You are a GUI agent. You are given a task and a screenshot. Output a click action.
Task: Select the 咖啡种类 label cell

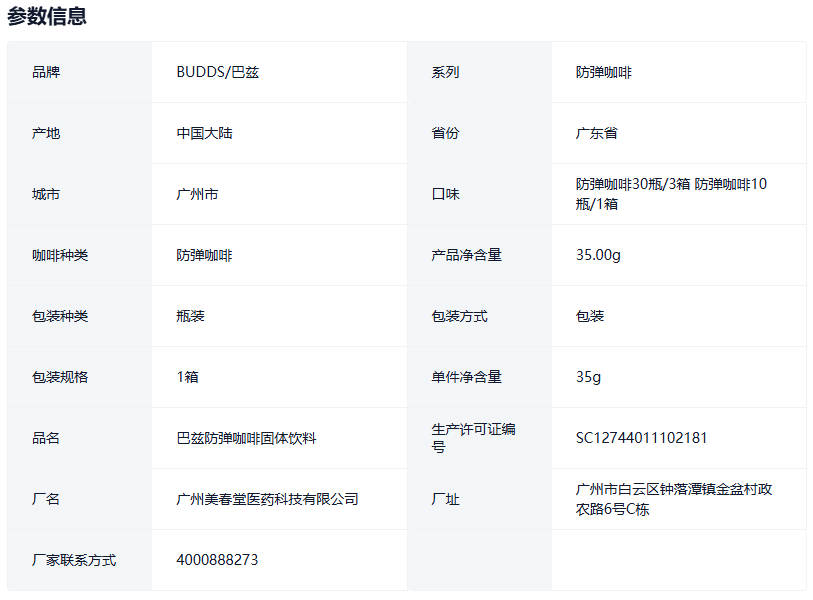click(79, 255)
